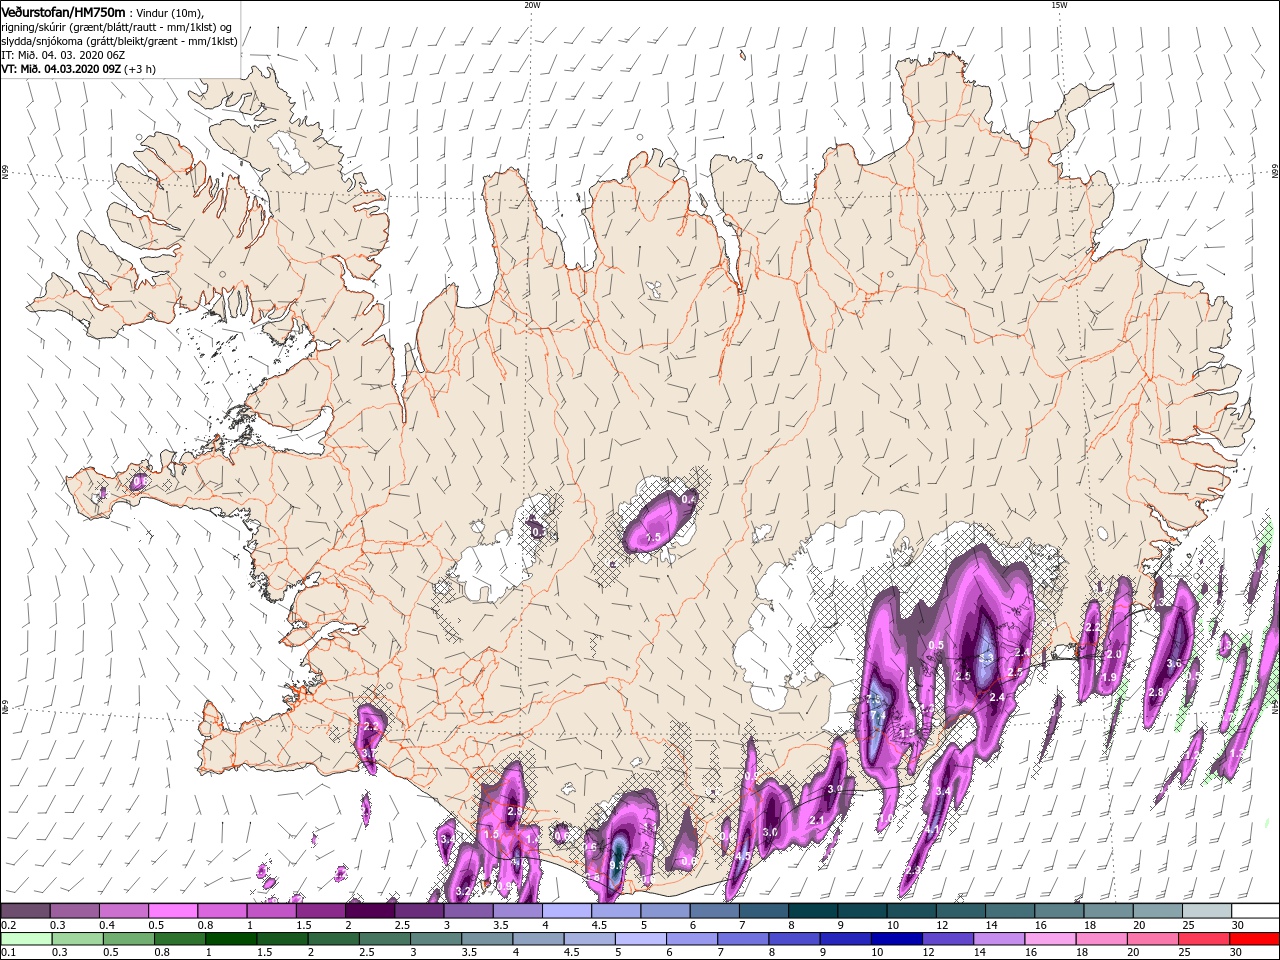Pick the navy blue 10–12 swatch in the rain legend row
The width and height of the screenshot is (1280, 960).
click(x=896, y=939)
